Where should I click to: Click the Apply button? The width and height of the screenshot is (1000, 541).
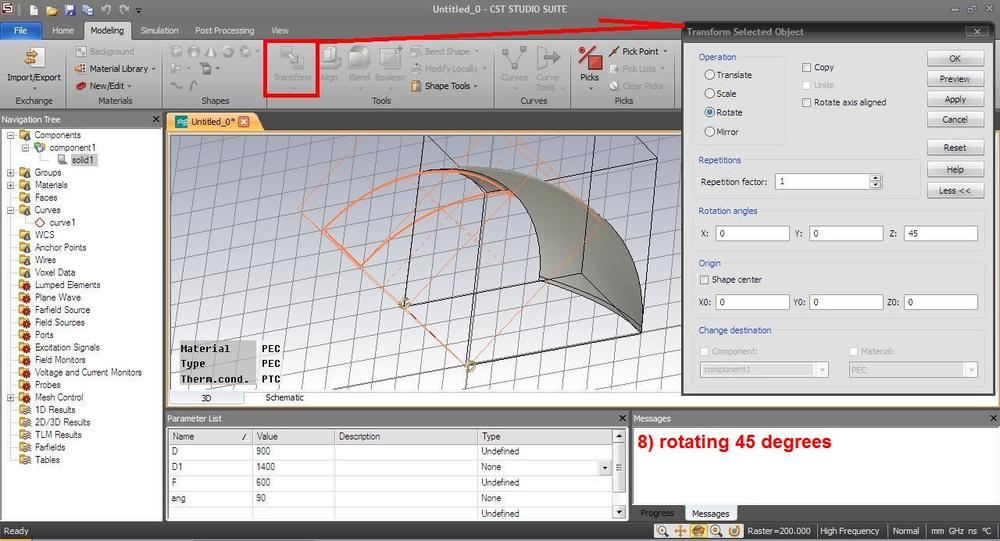coord(955,99)
